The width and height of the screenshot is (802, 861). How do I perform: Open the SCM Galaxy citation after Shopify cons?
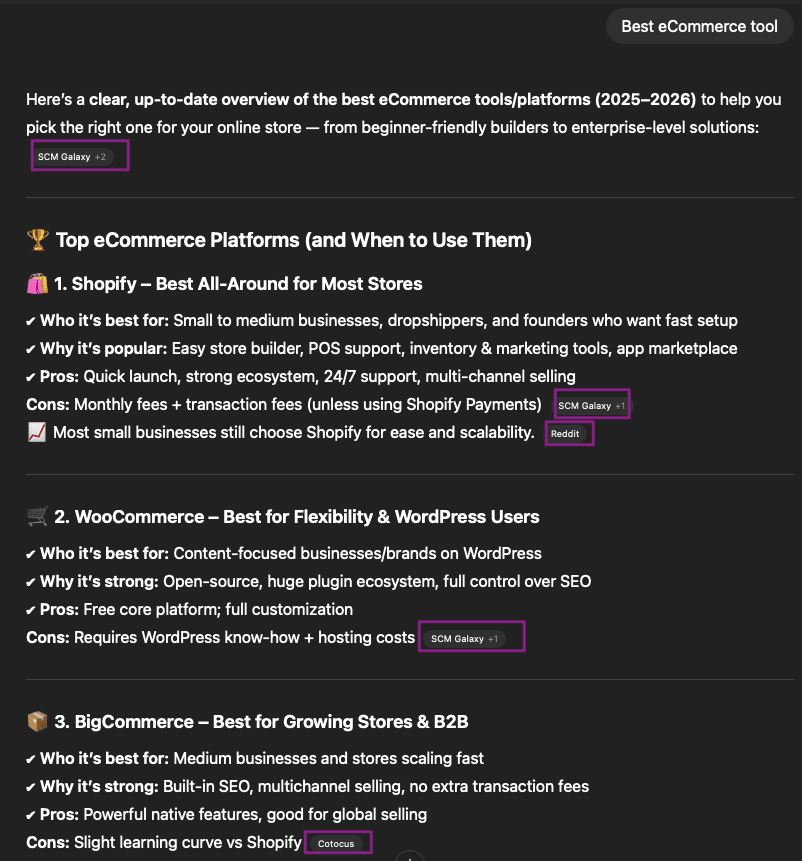[593, 405]
